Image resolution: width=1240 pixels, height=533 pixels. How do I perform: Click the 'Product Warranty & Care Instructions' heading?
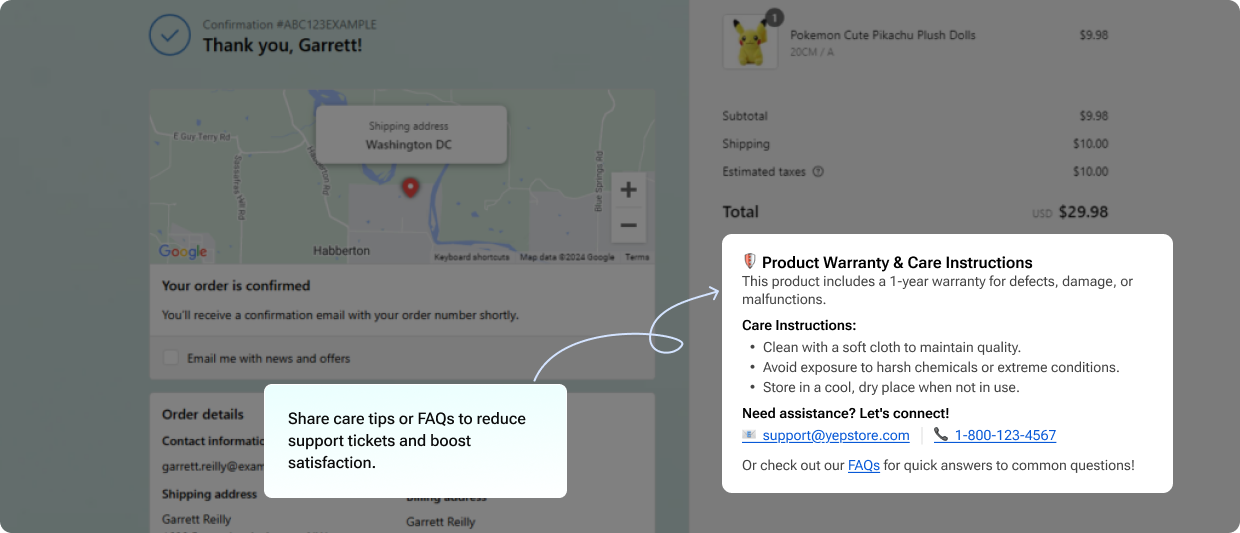[897, 262]
